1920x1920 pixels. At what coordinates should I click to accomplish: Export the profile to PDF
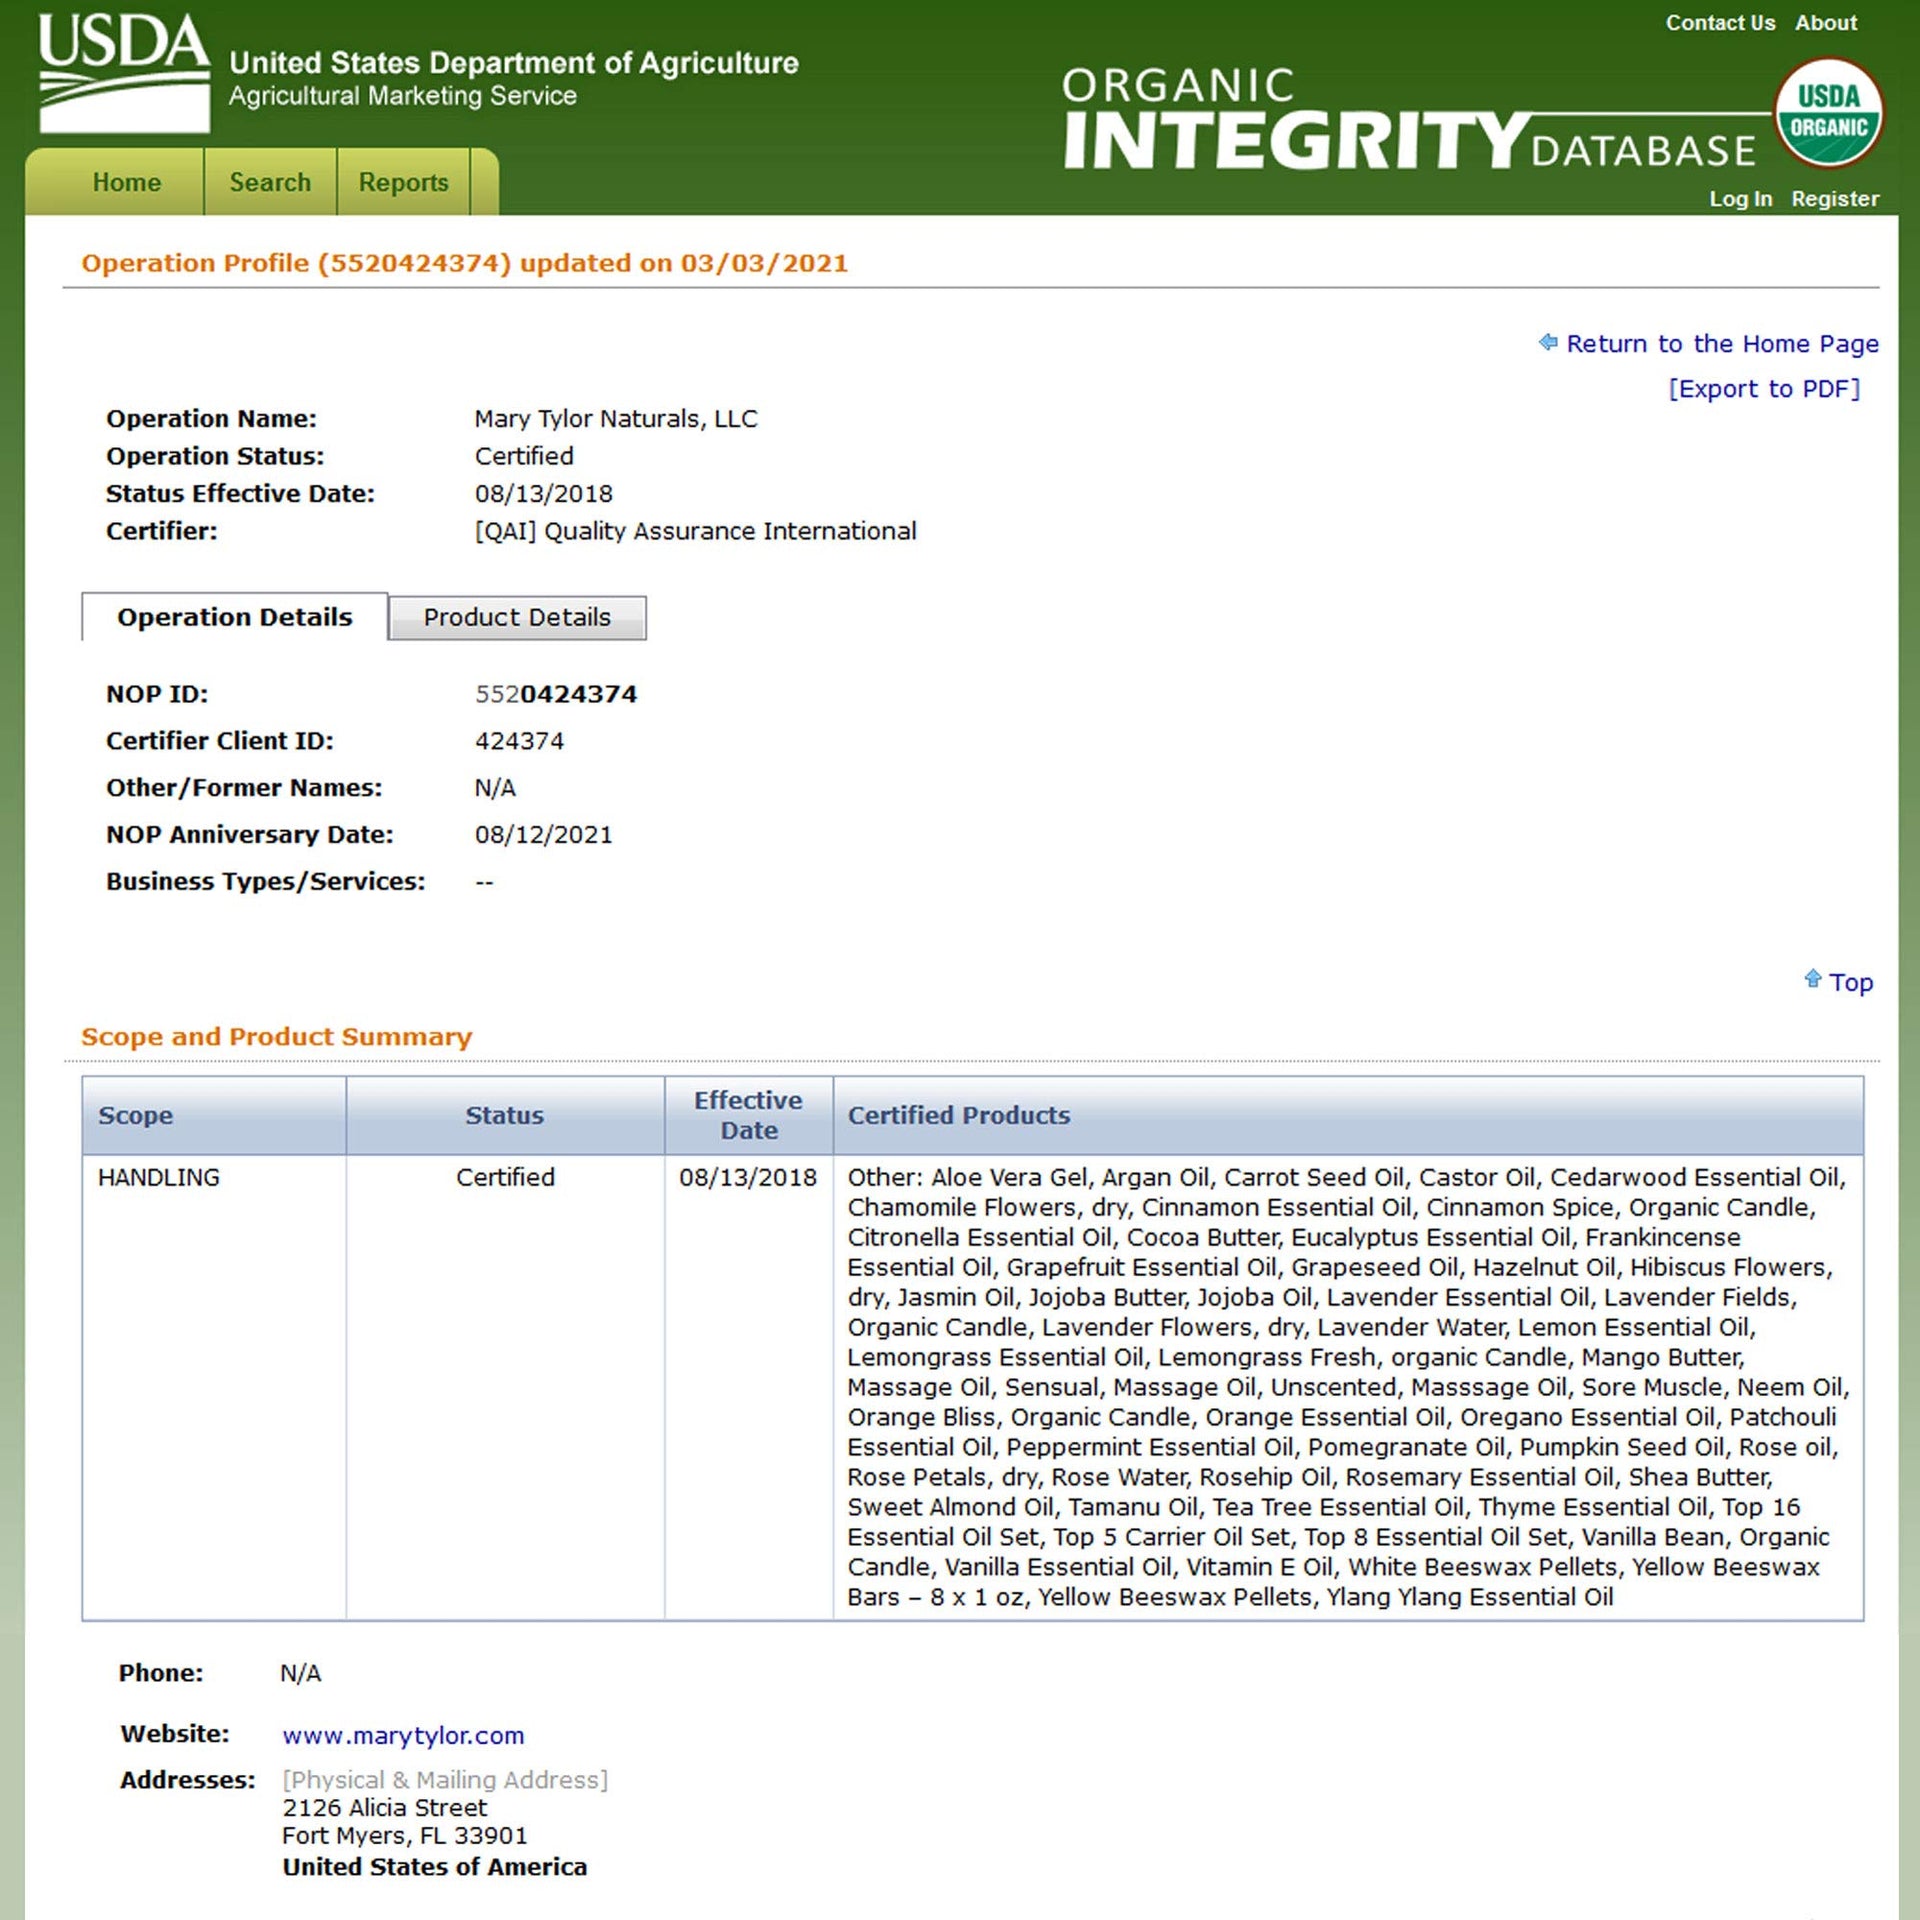[1764, 388]
